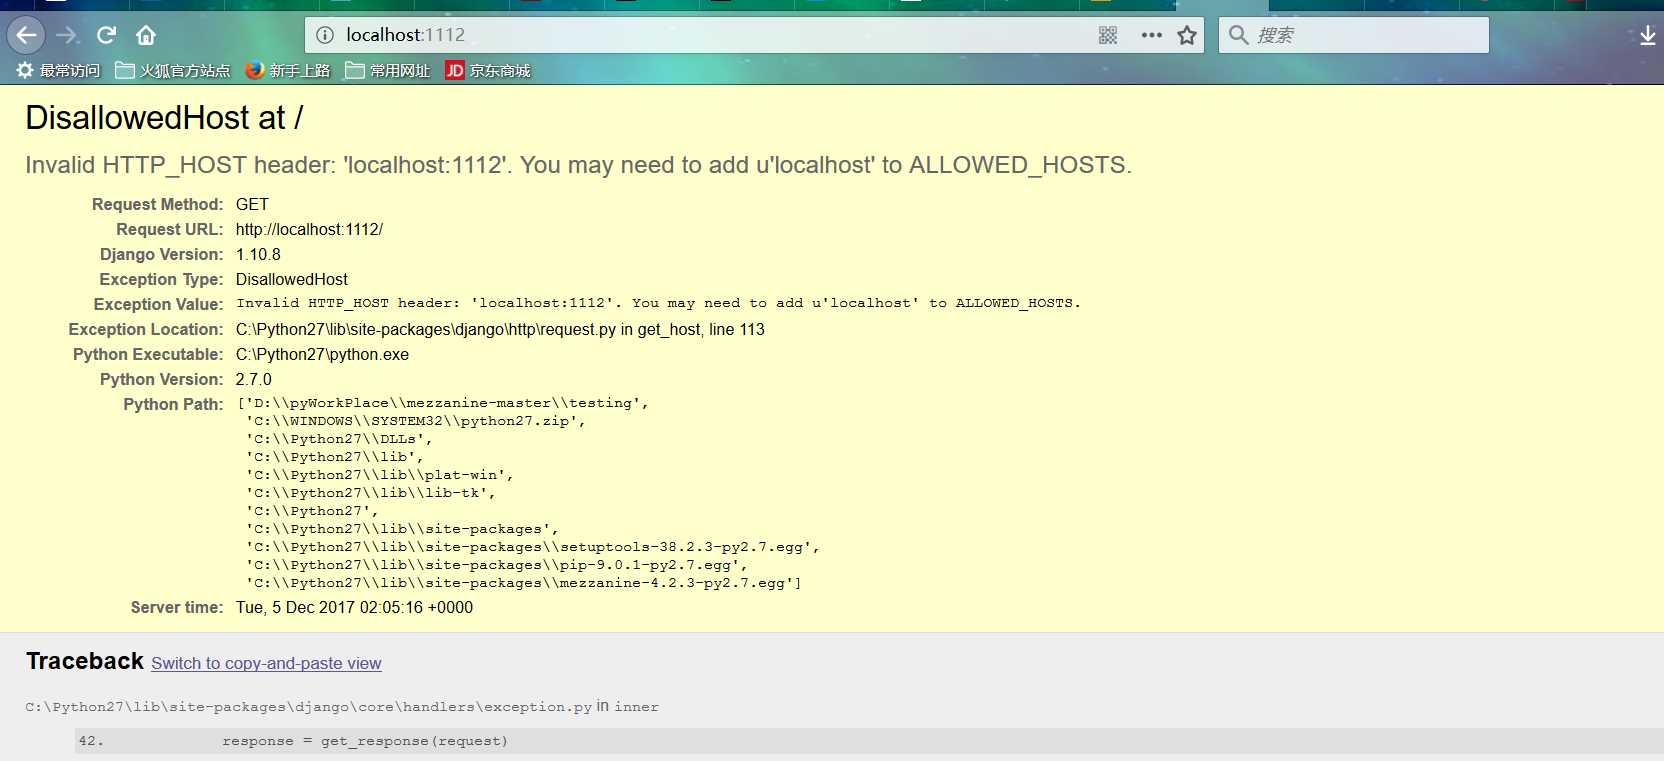The width and height of the screenshot is (1664, 761).
Task: Select the Invalid HTTP_HOST header summary line
Action: click(x=578, y=165)
